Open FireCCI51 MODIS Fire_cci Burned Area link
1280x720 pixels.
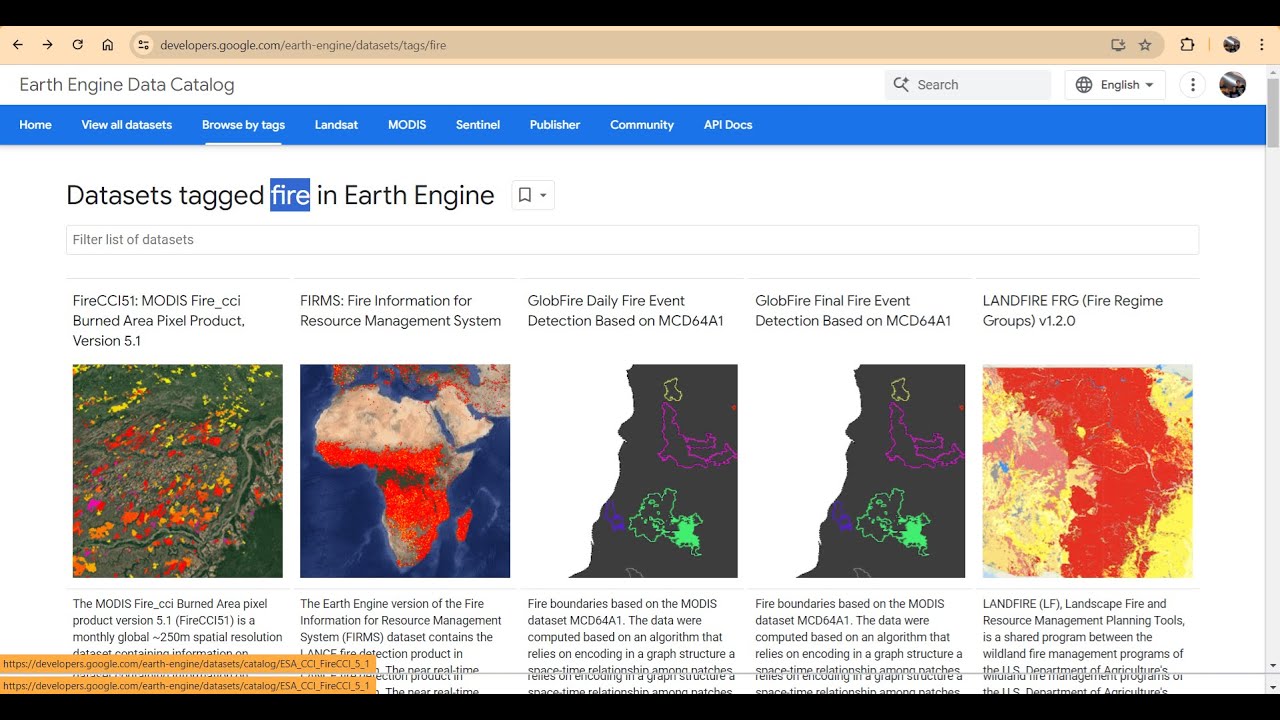pos(159,321)
